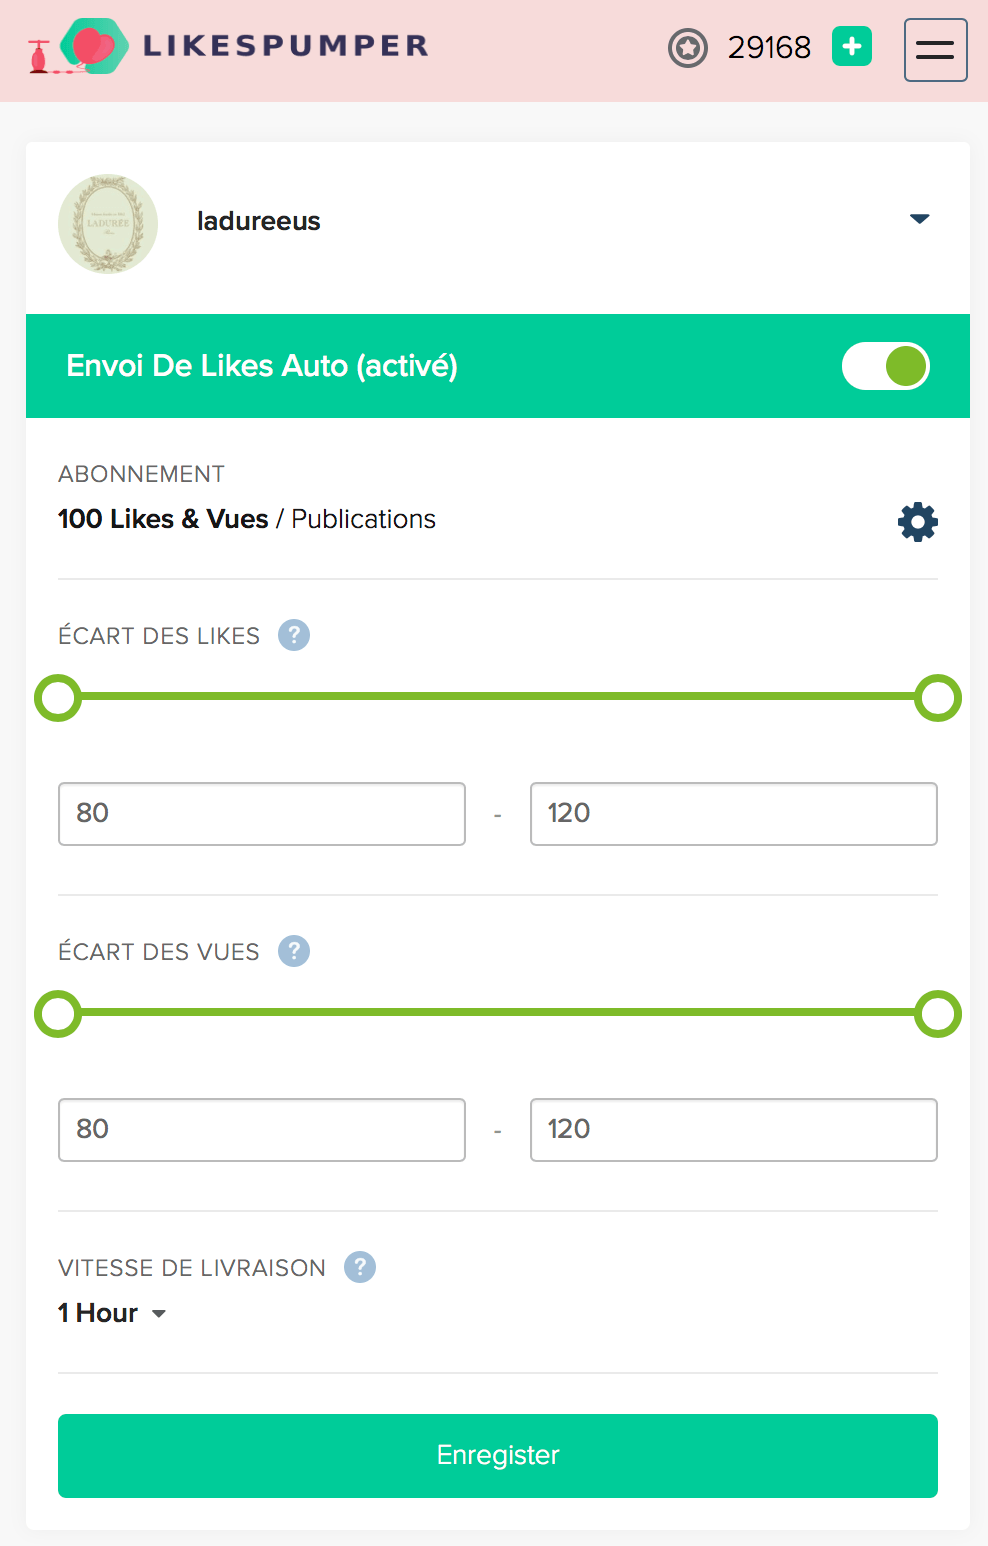Click the views maximum field showing 120
Screen dimensions: 988x1546
click(x=734, y=1130)
